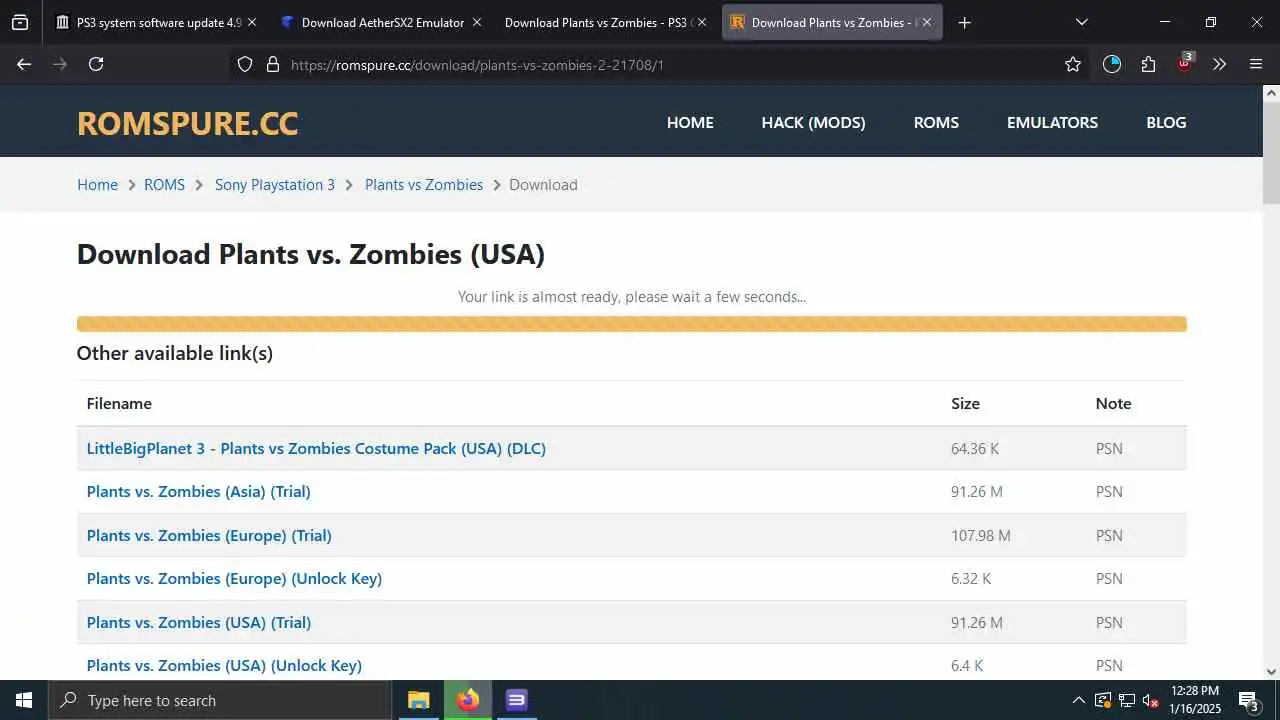Open Firefox View icon in tab bar
This screenshot has height=720, width=1280.
[20, 22]
